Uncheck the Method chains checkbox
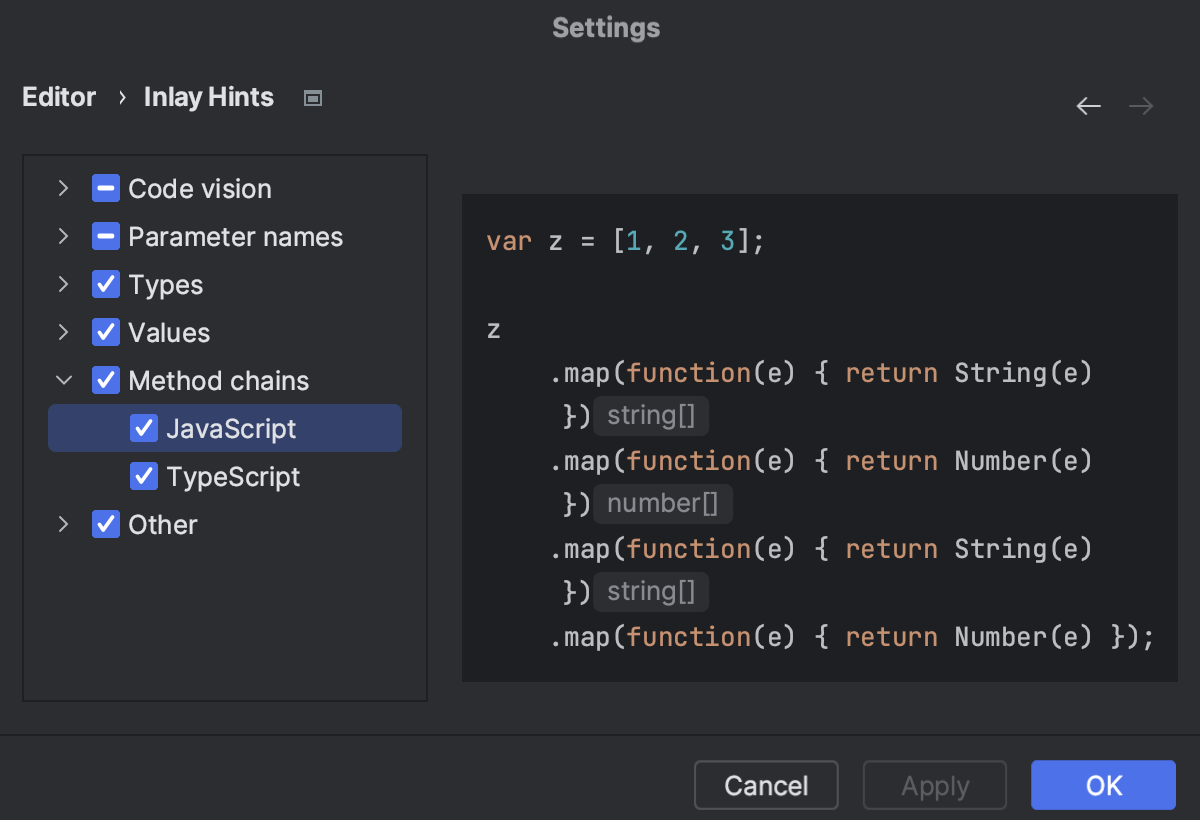Image resolution: width=1200 pixels, height=820 pixels. pos(105,380)
